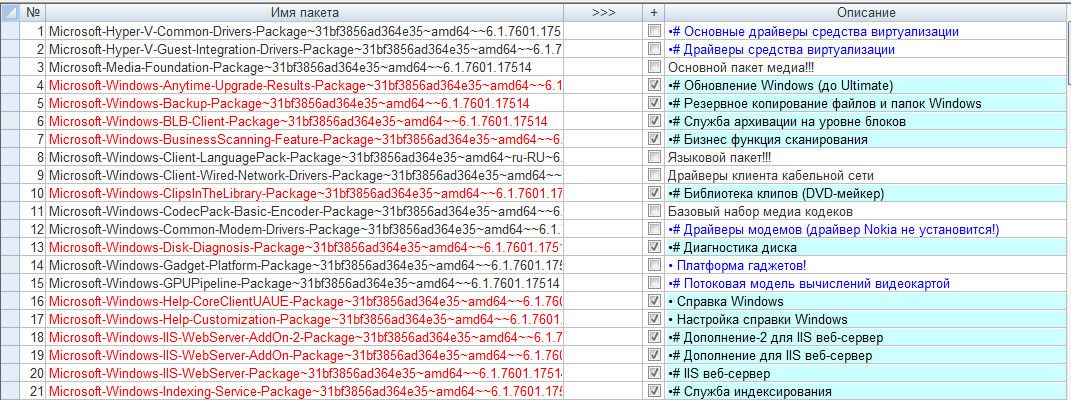The height and width of the screenshot is (400, 1071).
Task: Check the box for Драйверы средства виртуализации
Action: (654, 50)
